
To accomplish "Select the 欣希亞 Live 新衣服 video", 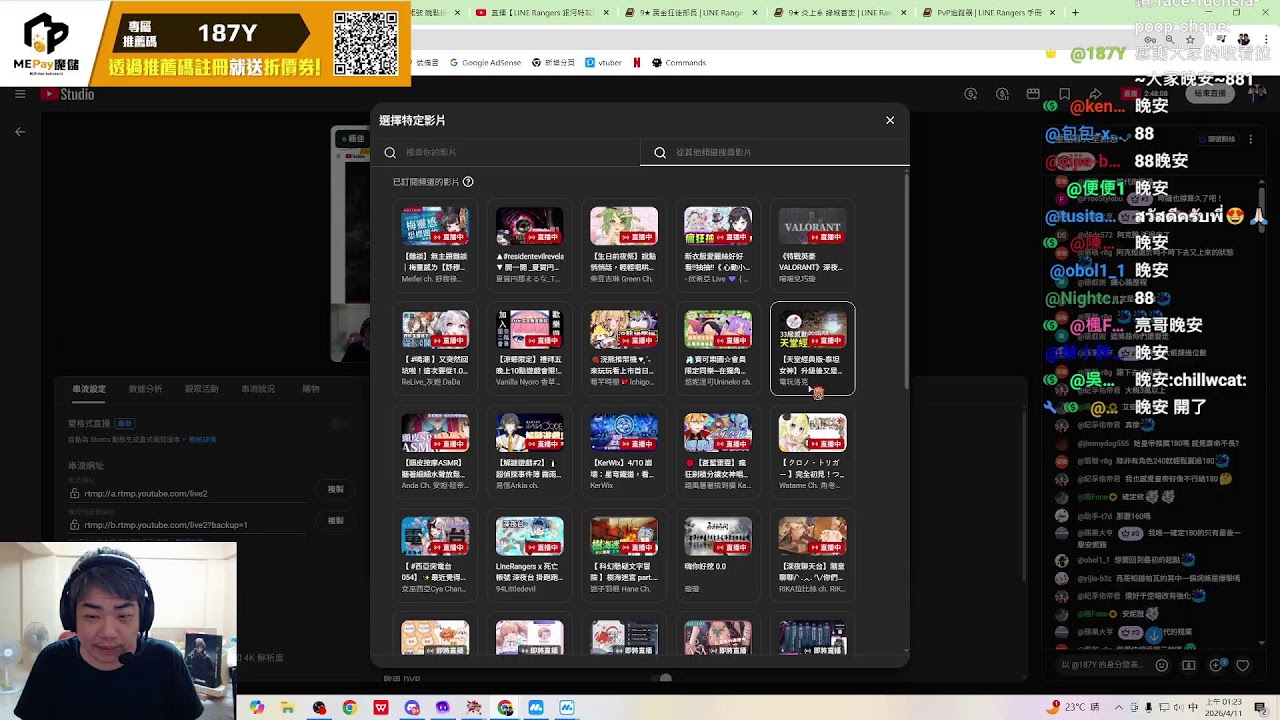I will click(717, 245).
